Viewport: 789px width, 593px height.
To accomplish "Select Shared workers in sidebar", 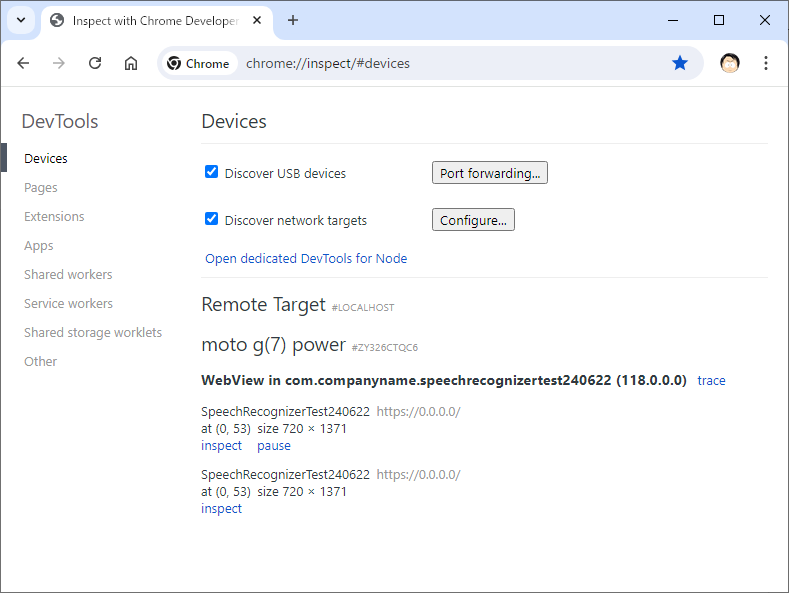I will click(x=68, y=274).
